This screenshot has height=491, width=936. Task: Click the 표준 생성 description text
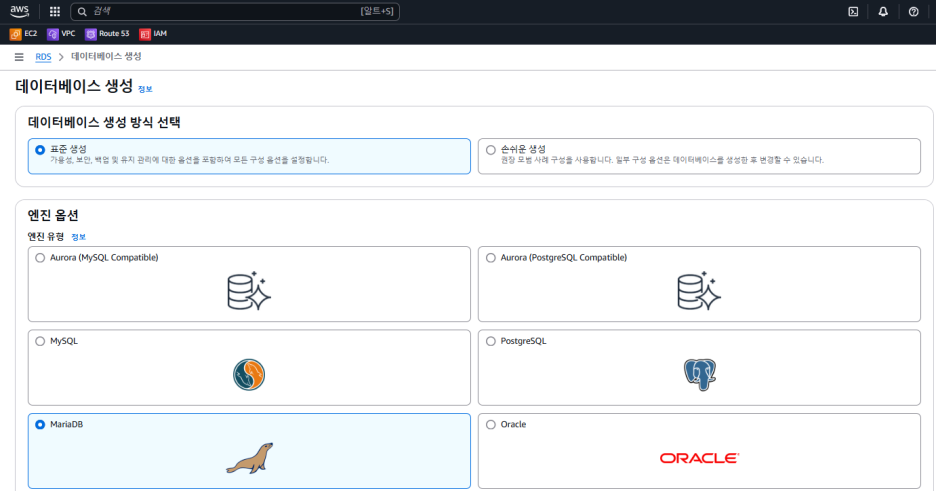tap(189, 160)
